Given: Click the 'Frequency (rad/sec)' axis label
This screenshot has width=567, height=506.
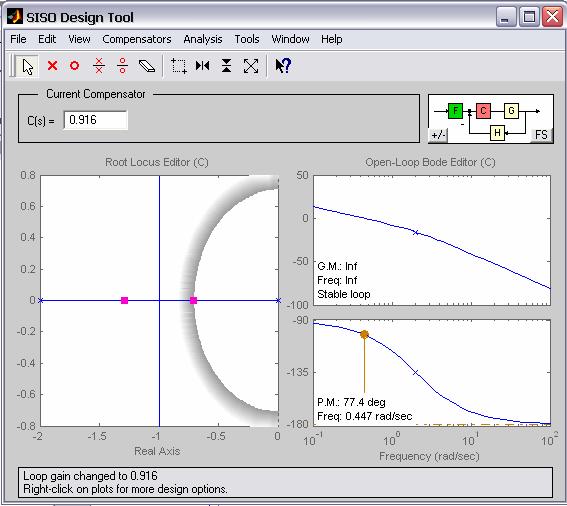Looking at the screenshot, I should click(x=429, y=456).
